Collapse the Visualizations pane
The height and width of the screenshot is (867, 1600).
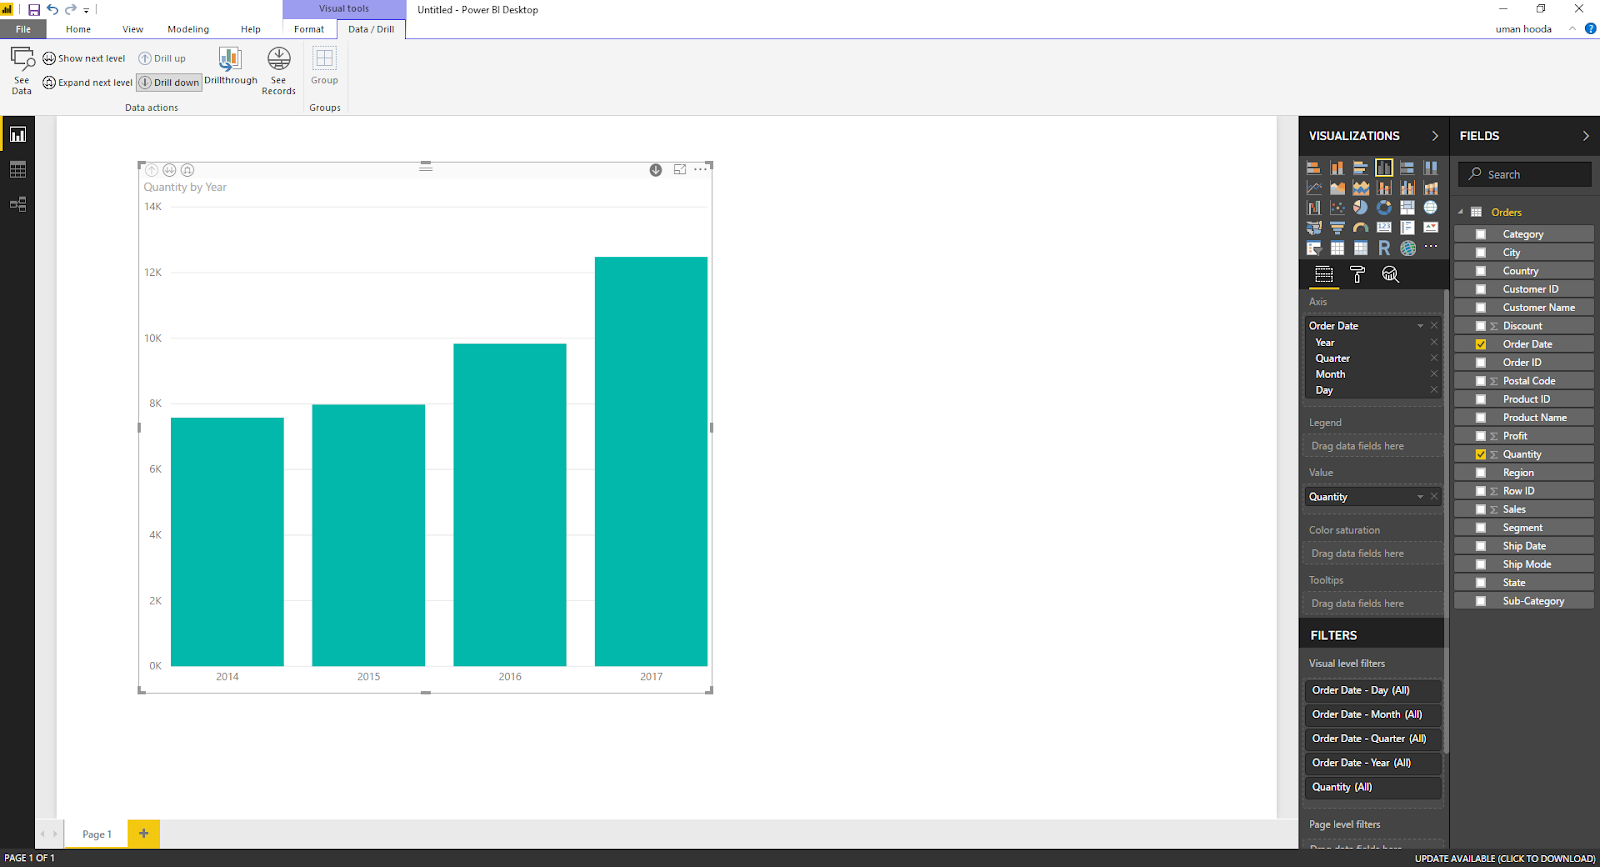coord(1435,136)
